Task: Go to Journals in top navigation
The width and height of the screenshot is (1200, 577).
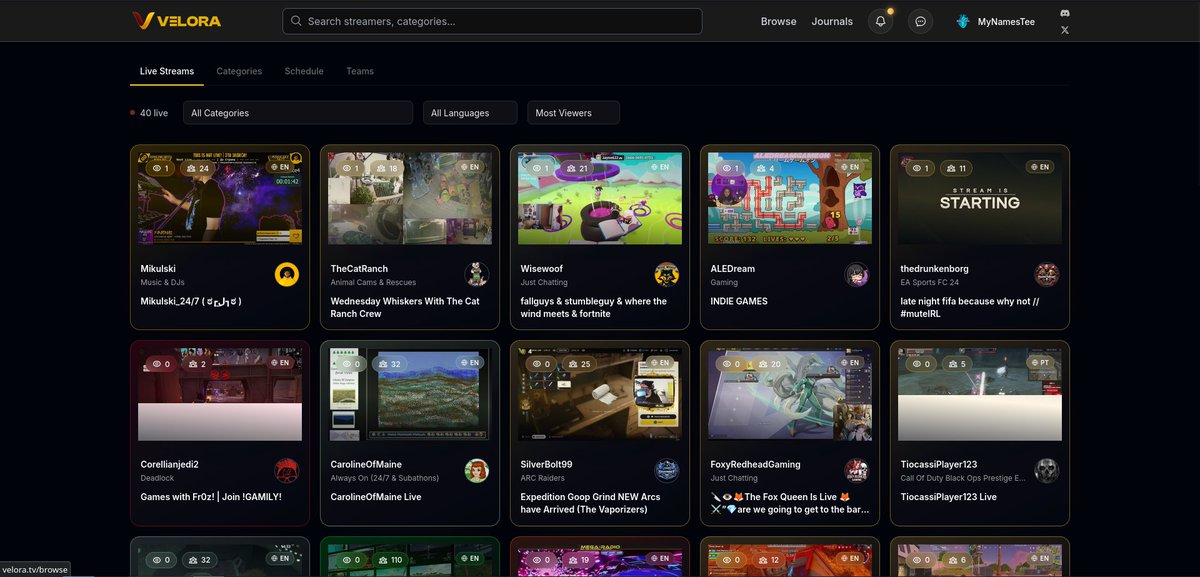Action: click(x=832, y=21)
